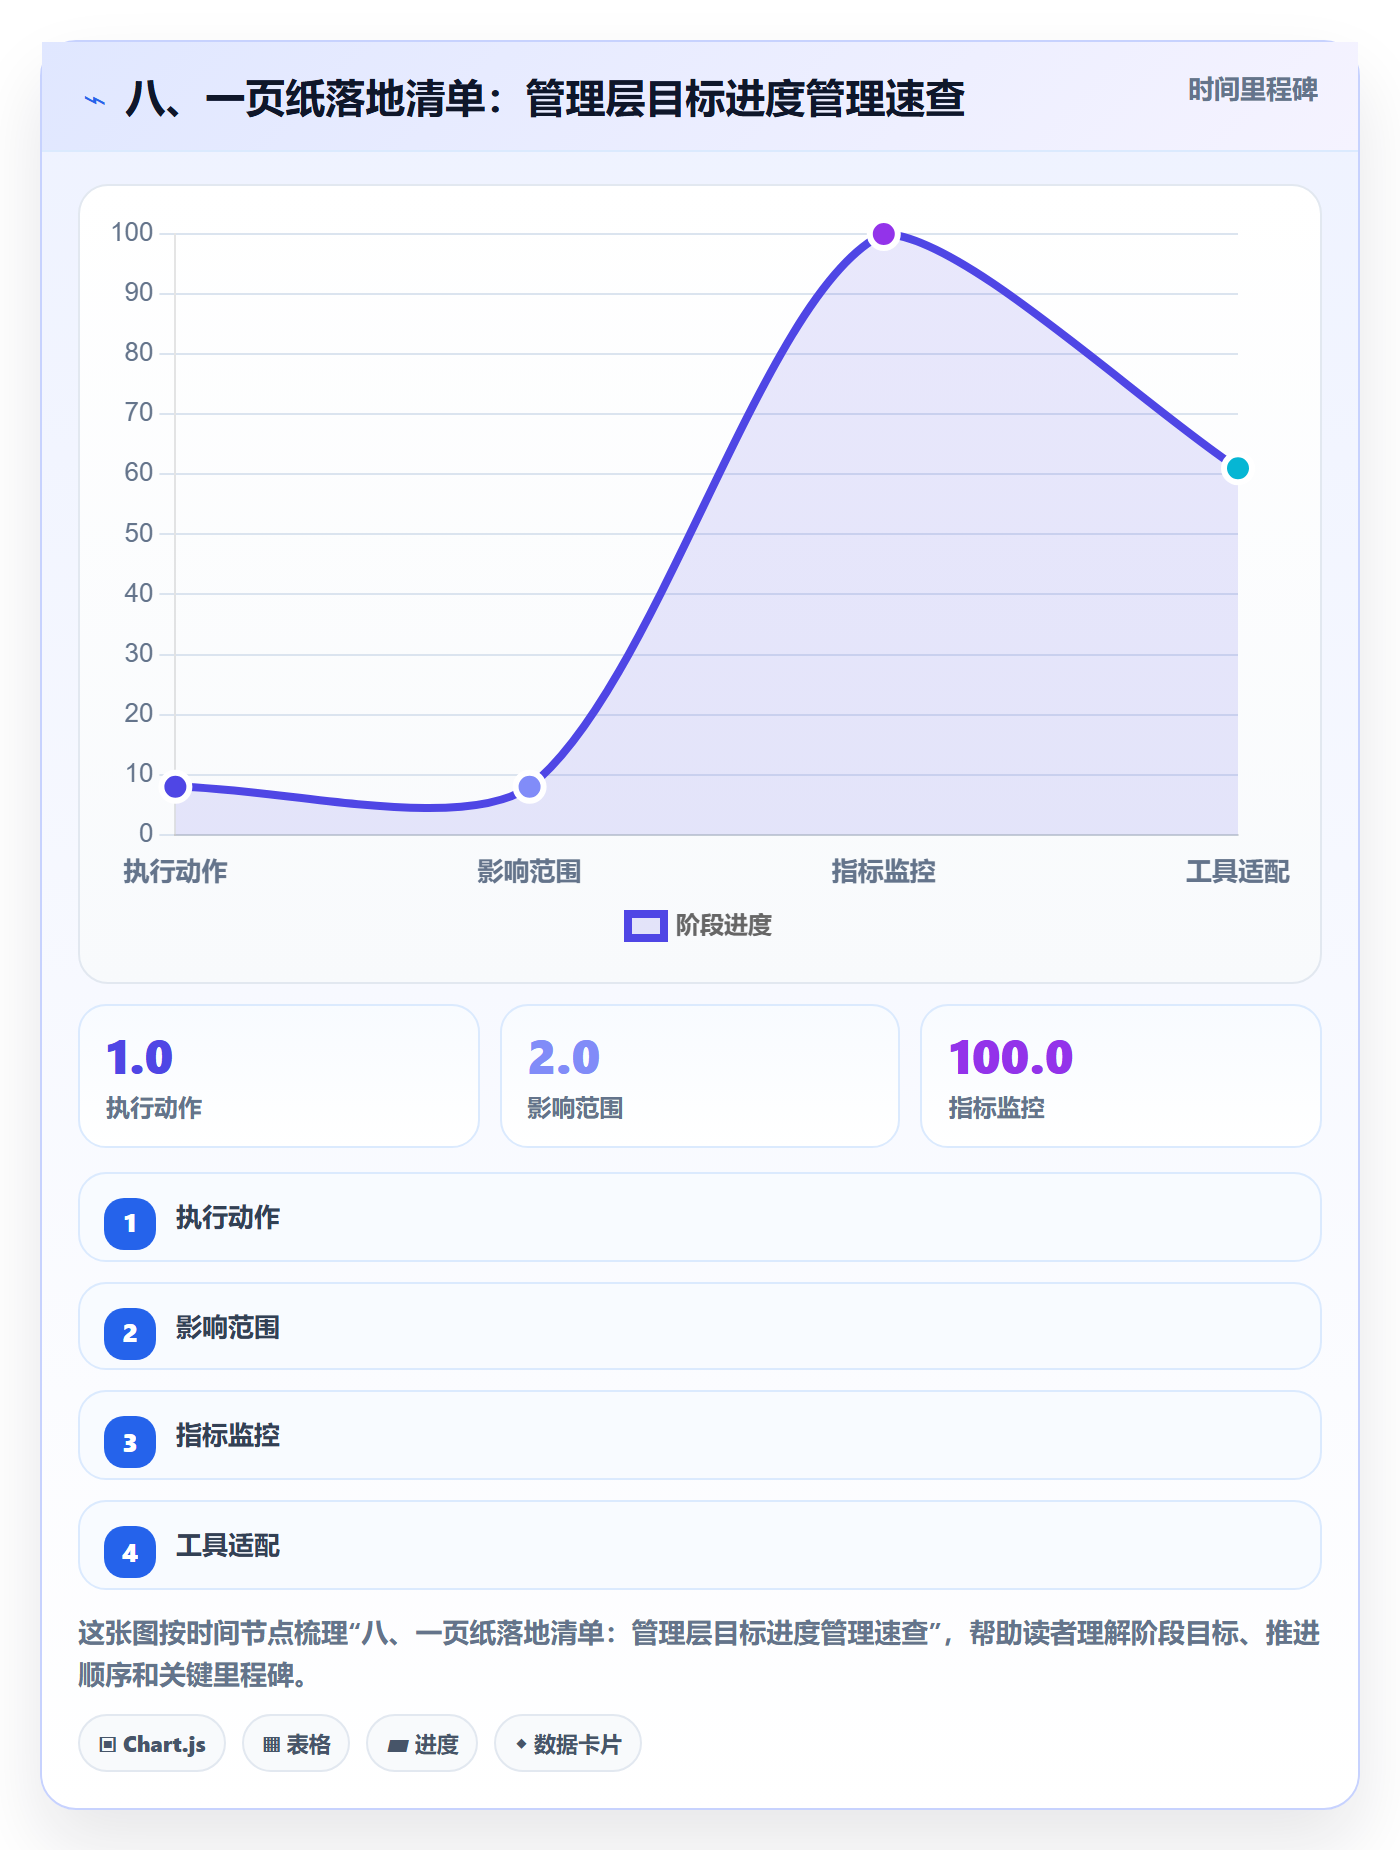Click the description paragraph starting with 这张图按时间节点梳理
The height and width of the screenshot is (1850, 1400).
pos(699,1654)
